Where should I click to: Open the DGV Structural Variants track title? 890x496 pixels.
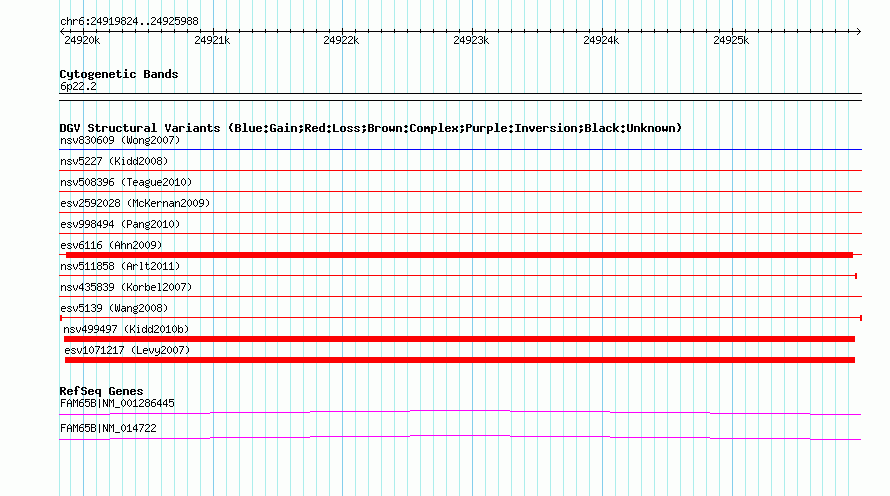371,128
